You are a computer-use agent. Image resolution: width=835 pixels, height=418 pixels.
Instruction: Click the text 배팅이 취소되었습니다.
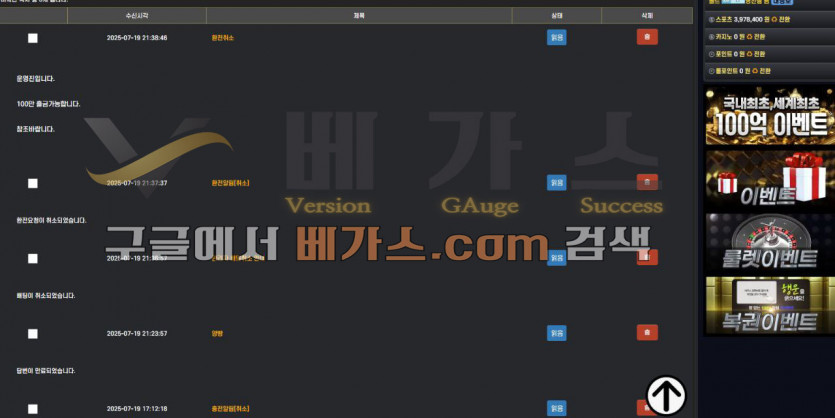point(46,296)
